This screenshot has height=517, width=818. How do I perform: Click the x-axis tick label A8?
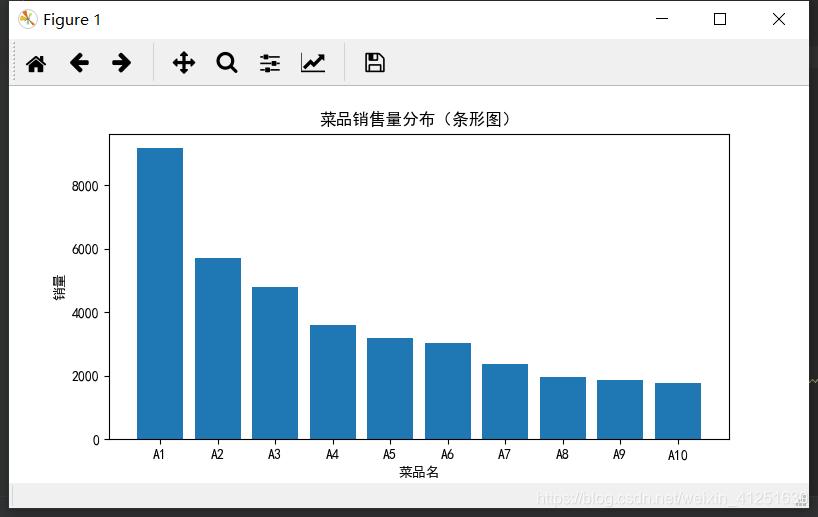[562, 454]
